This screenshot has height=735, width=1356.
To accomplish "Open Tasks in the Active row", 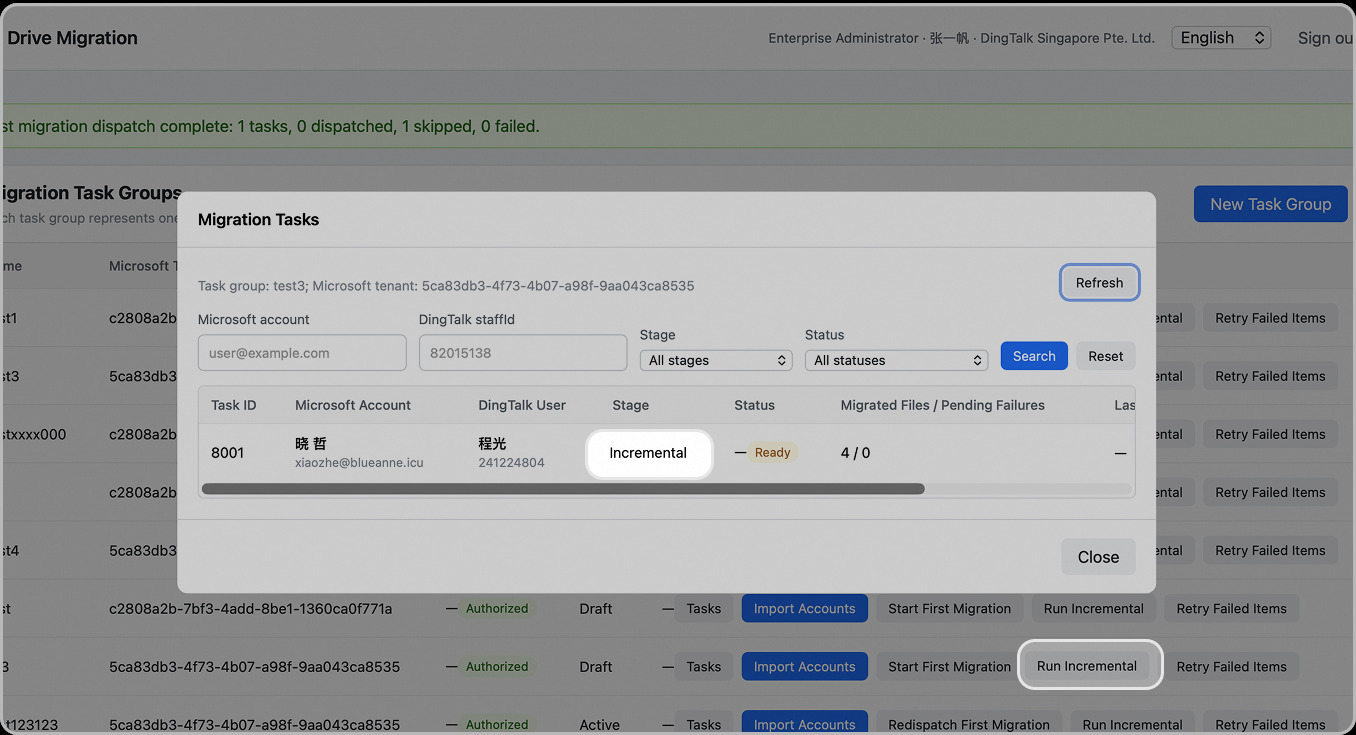I will tap(704, 724).
